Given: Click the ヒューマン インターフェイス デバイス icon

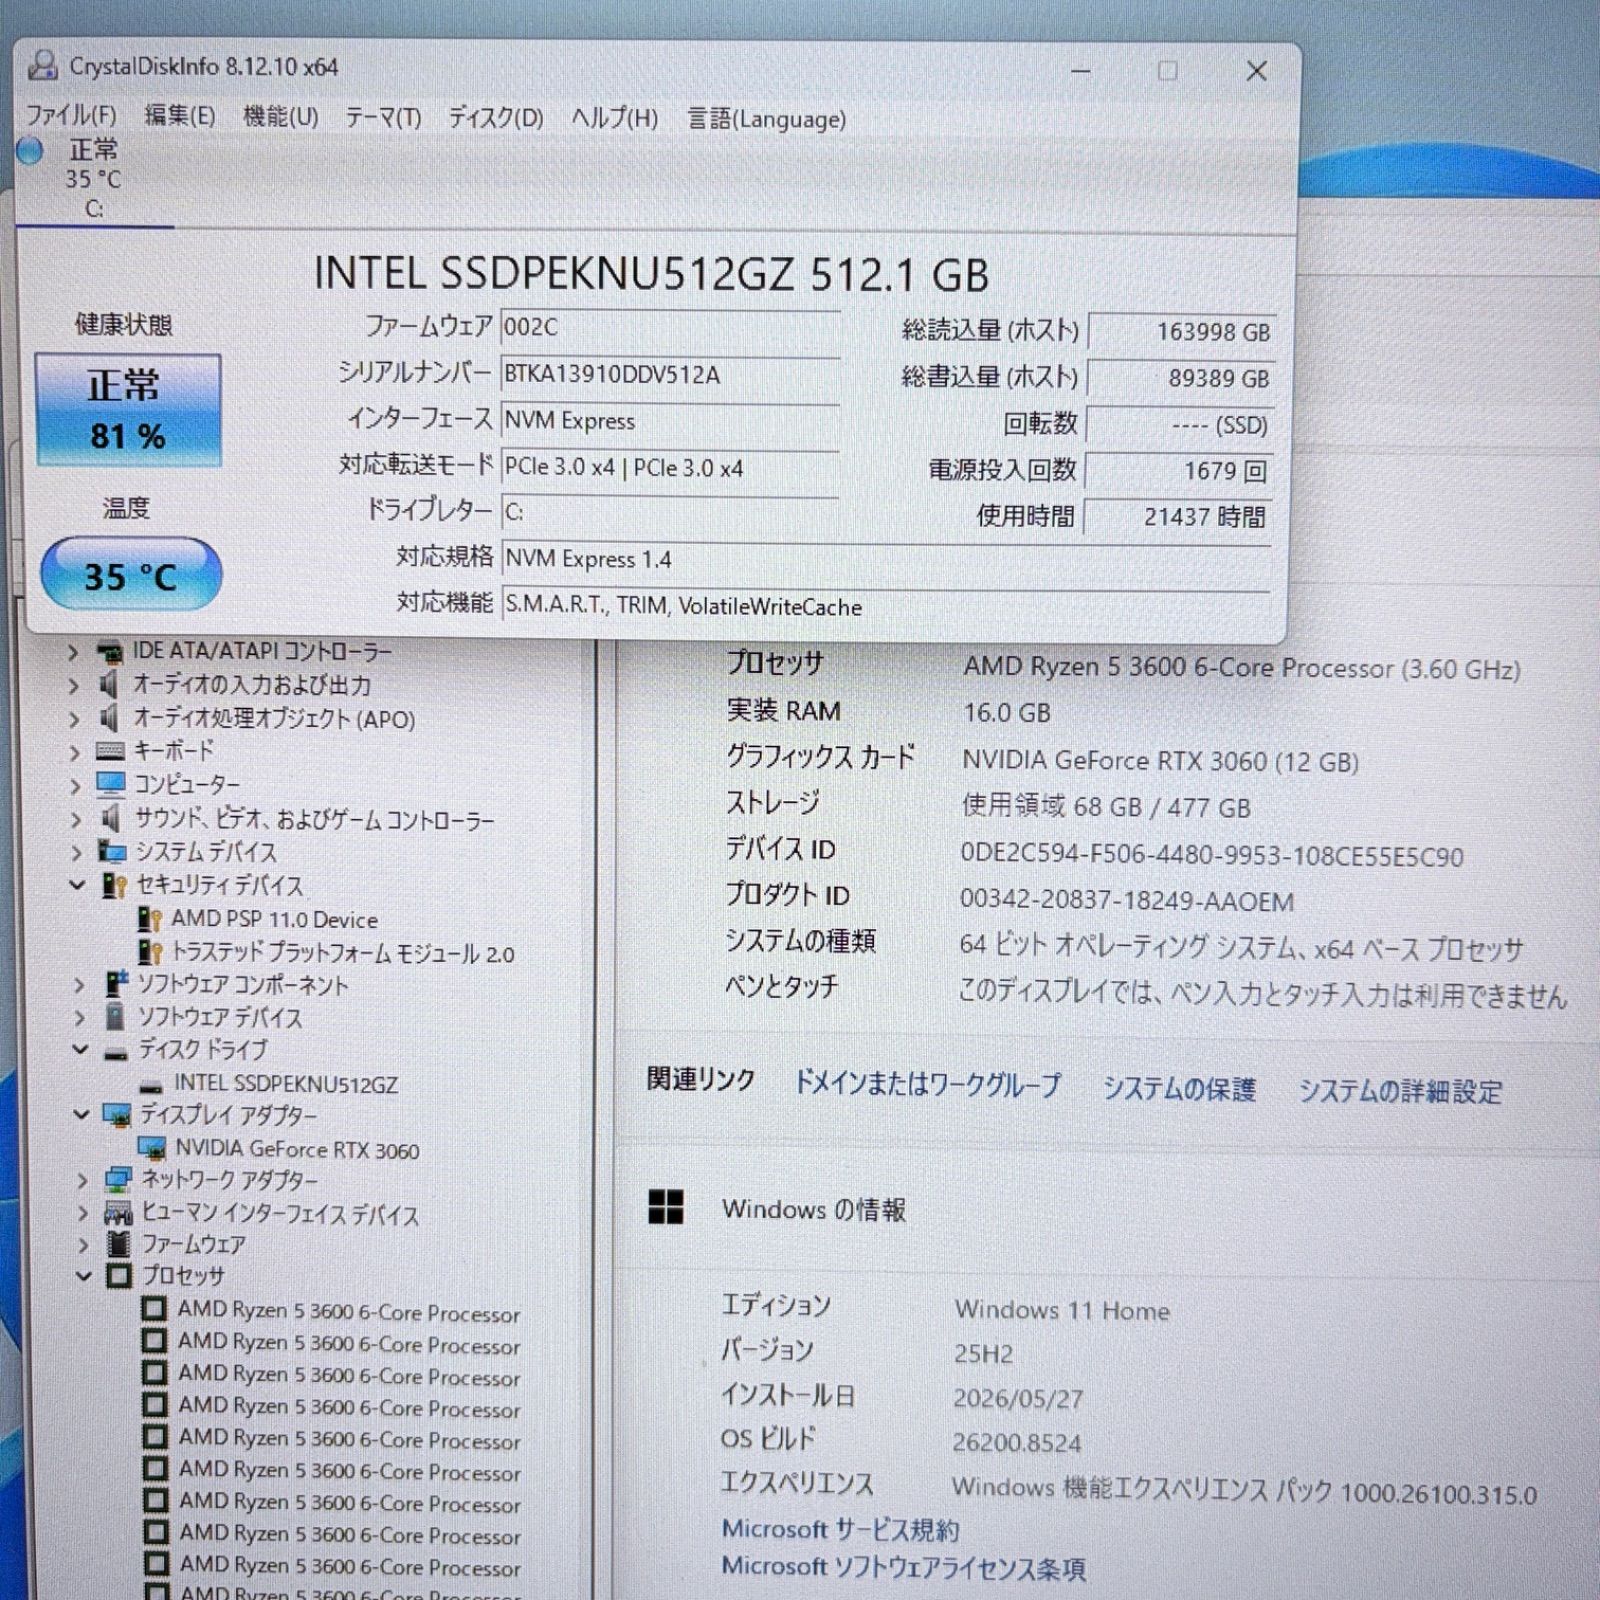Looking at the screenshot, I should (x=118, y=1213).
